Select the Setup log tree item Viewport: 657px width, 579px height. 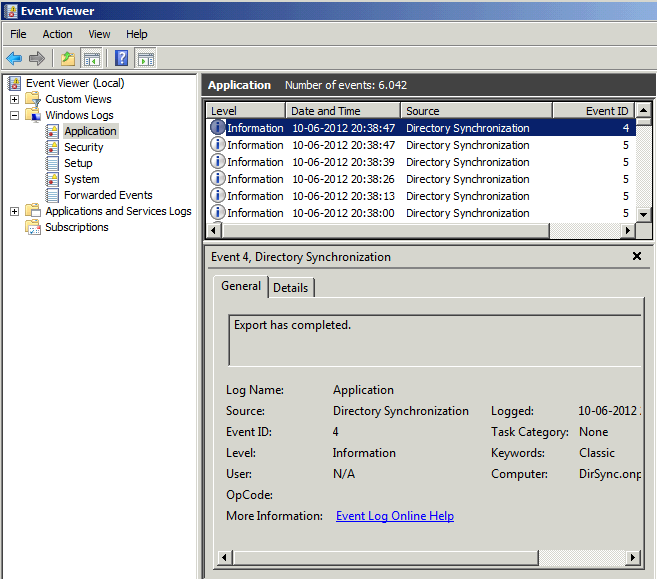[x=78, y=163]
